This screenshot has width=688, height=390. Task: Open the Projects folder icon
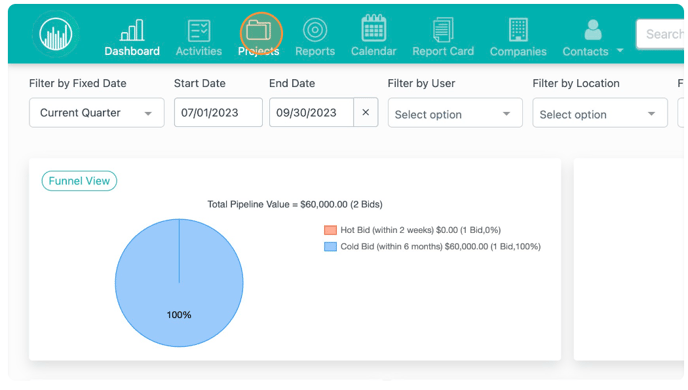click(258, 31)
